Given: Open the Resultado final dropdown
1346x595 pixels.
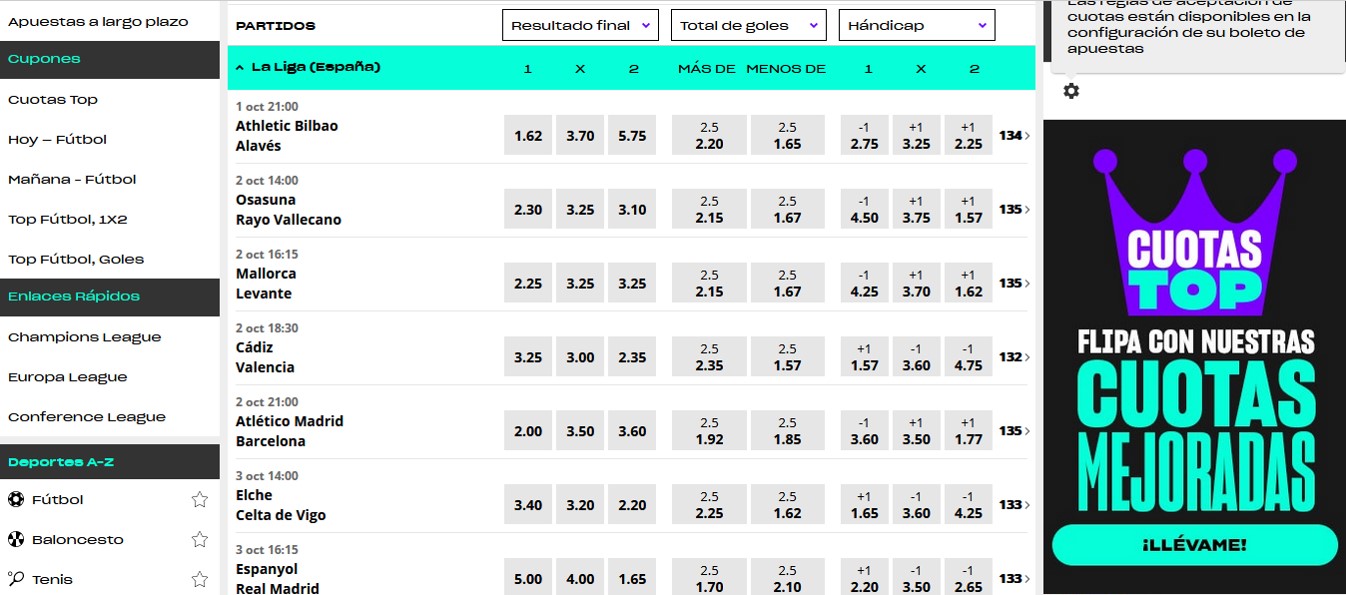Looking at the screenshot, I should tap(580, 26).
